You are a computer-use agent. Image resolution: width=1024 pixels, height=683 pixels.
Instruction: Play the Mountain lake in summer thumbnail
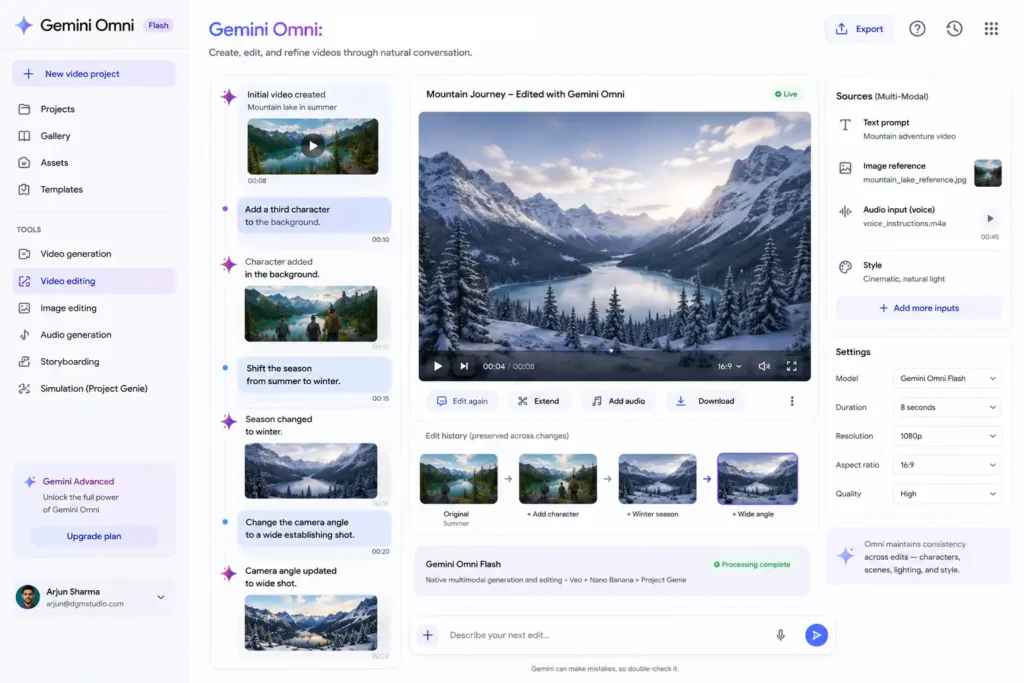click(x=313, y=146)
